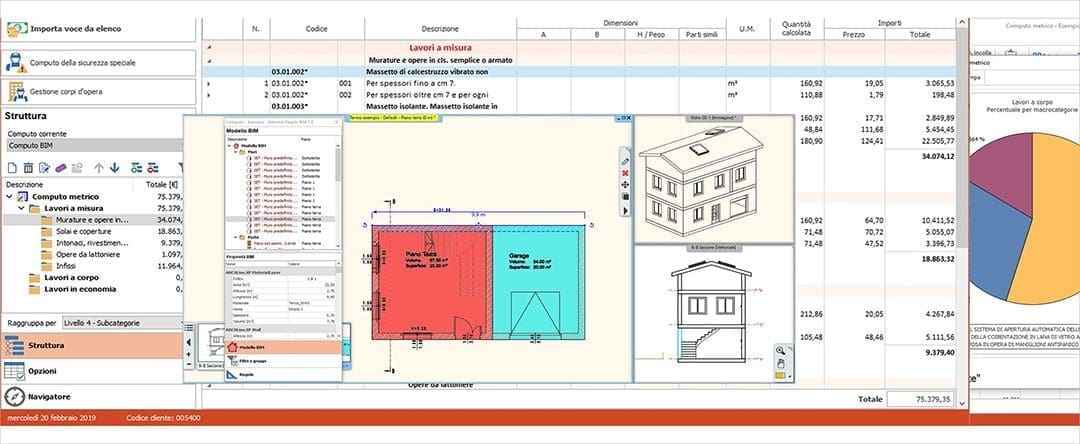Collapse the Lavori a misura folder node
This screenshot has width=1080, height=444.
tap(21, 208)
